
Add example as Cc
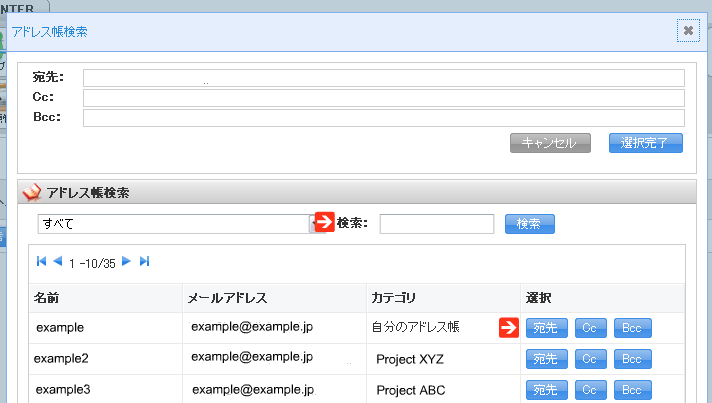click(x=590, y=328)
